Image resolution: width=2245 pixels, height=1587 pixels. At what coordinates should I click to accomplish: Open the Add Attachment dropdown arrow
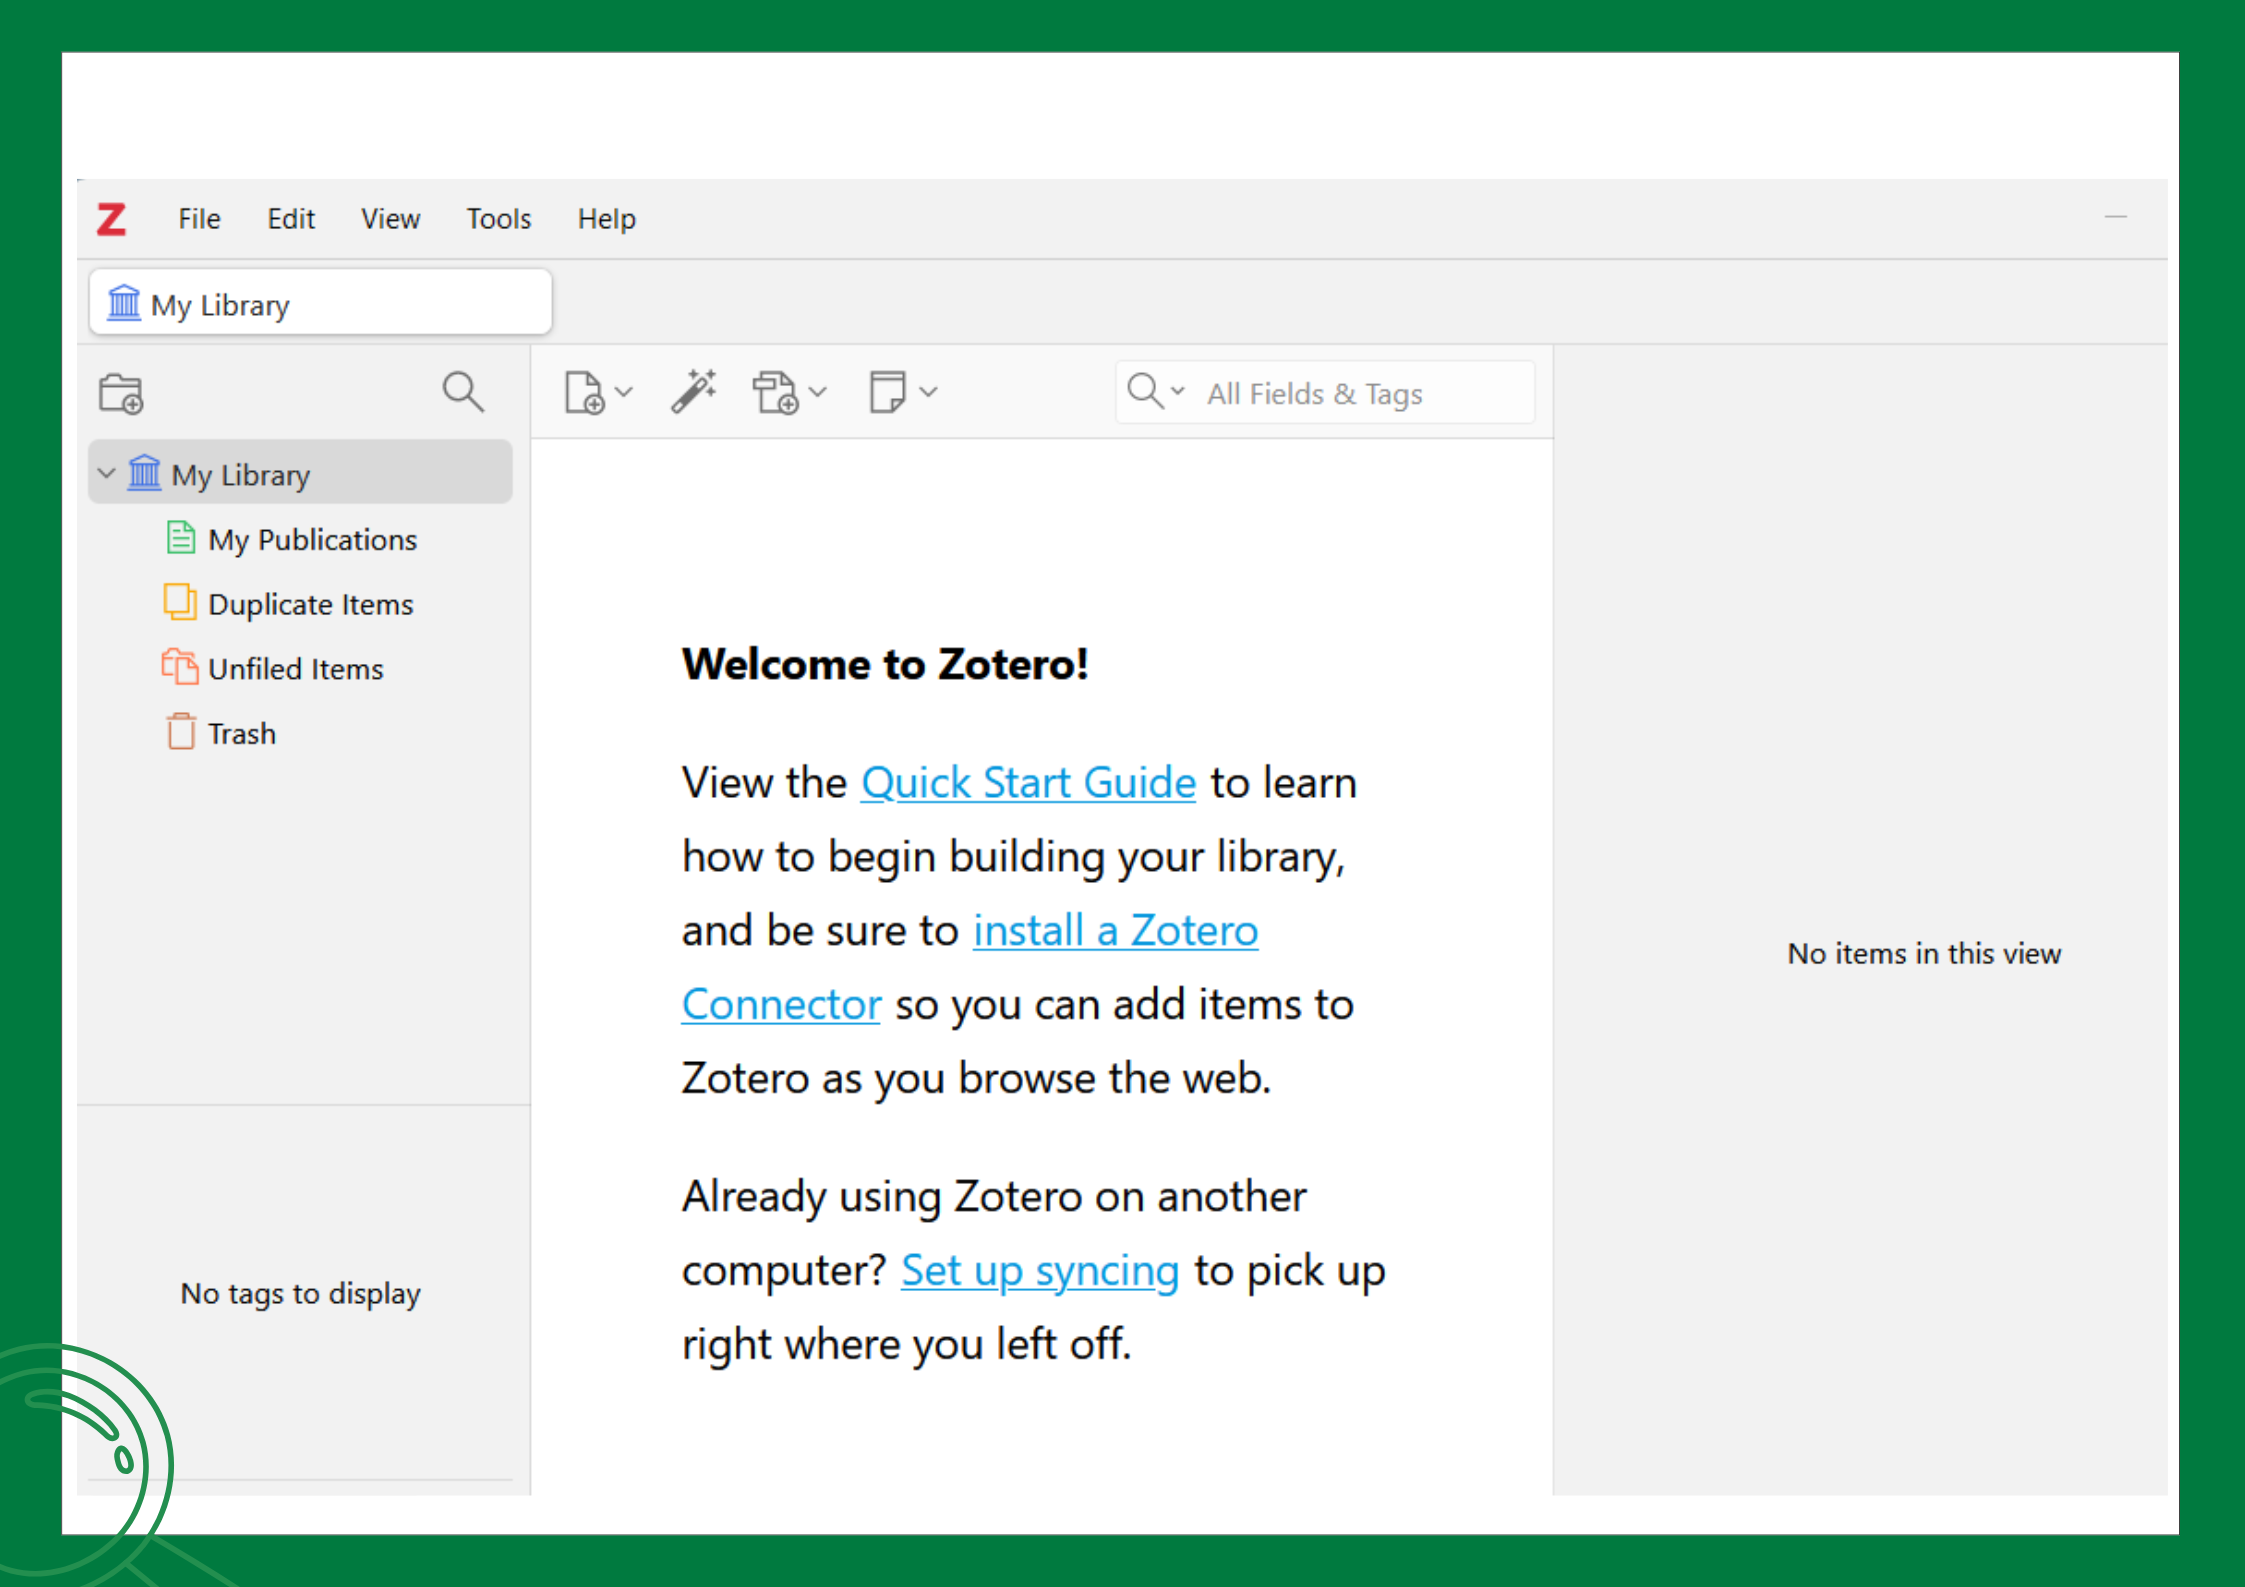(818, 392)
